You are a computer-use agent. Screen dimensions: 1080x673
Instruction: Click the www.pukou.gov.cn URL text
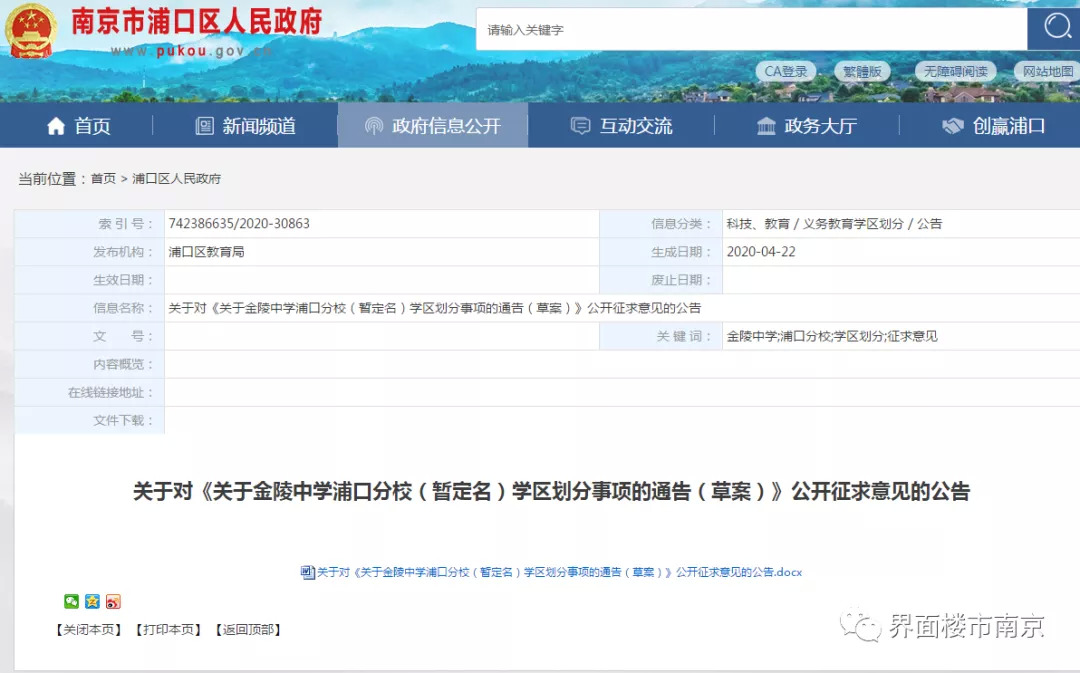tap(191, 51)
